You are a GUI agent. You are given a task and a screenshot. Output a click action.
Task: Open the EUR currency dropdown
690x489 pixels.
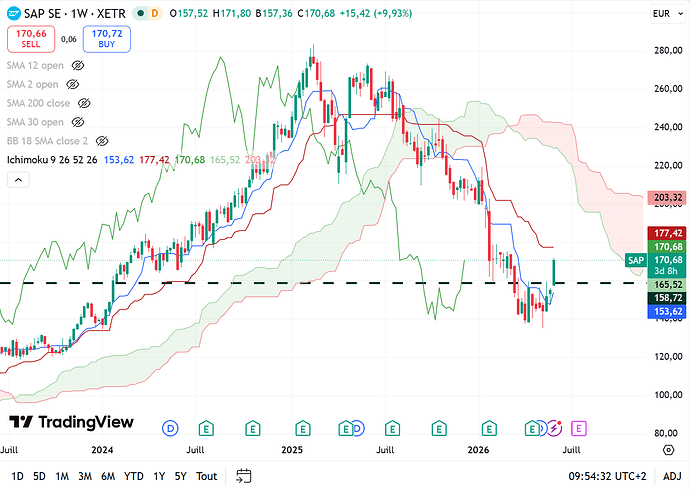(668, 14)
